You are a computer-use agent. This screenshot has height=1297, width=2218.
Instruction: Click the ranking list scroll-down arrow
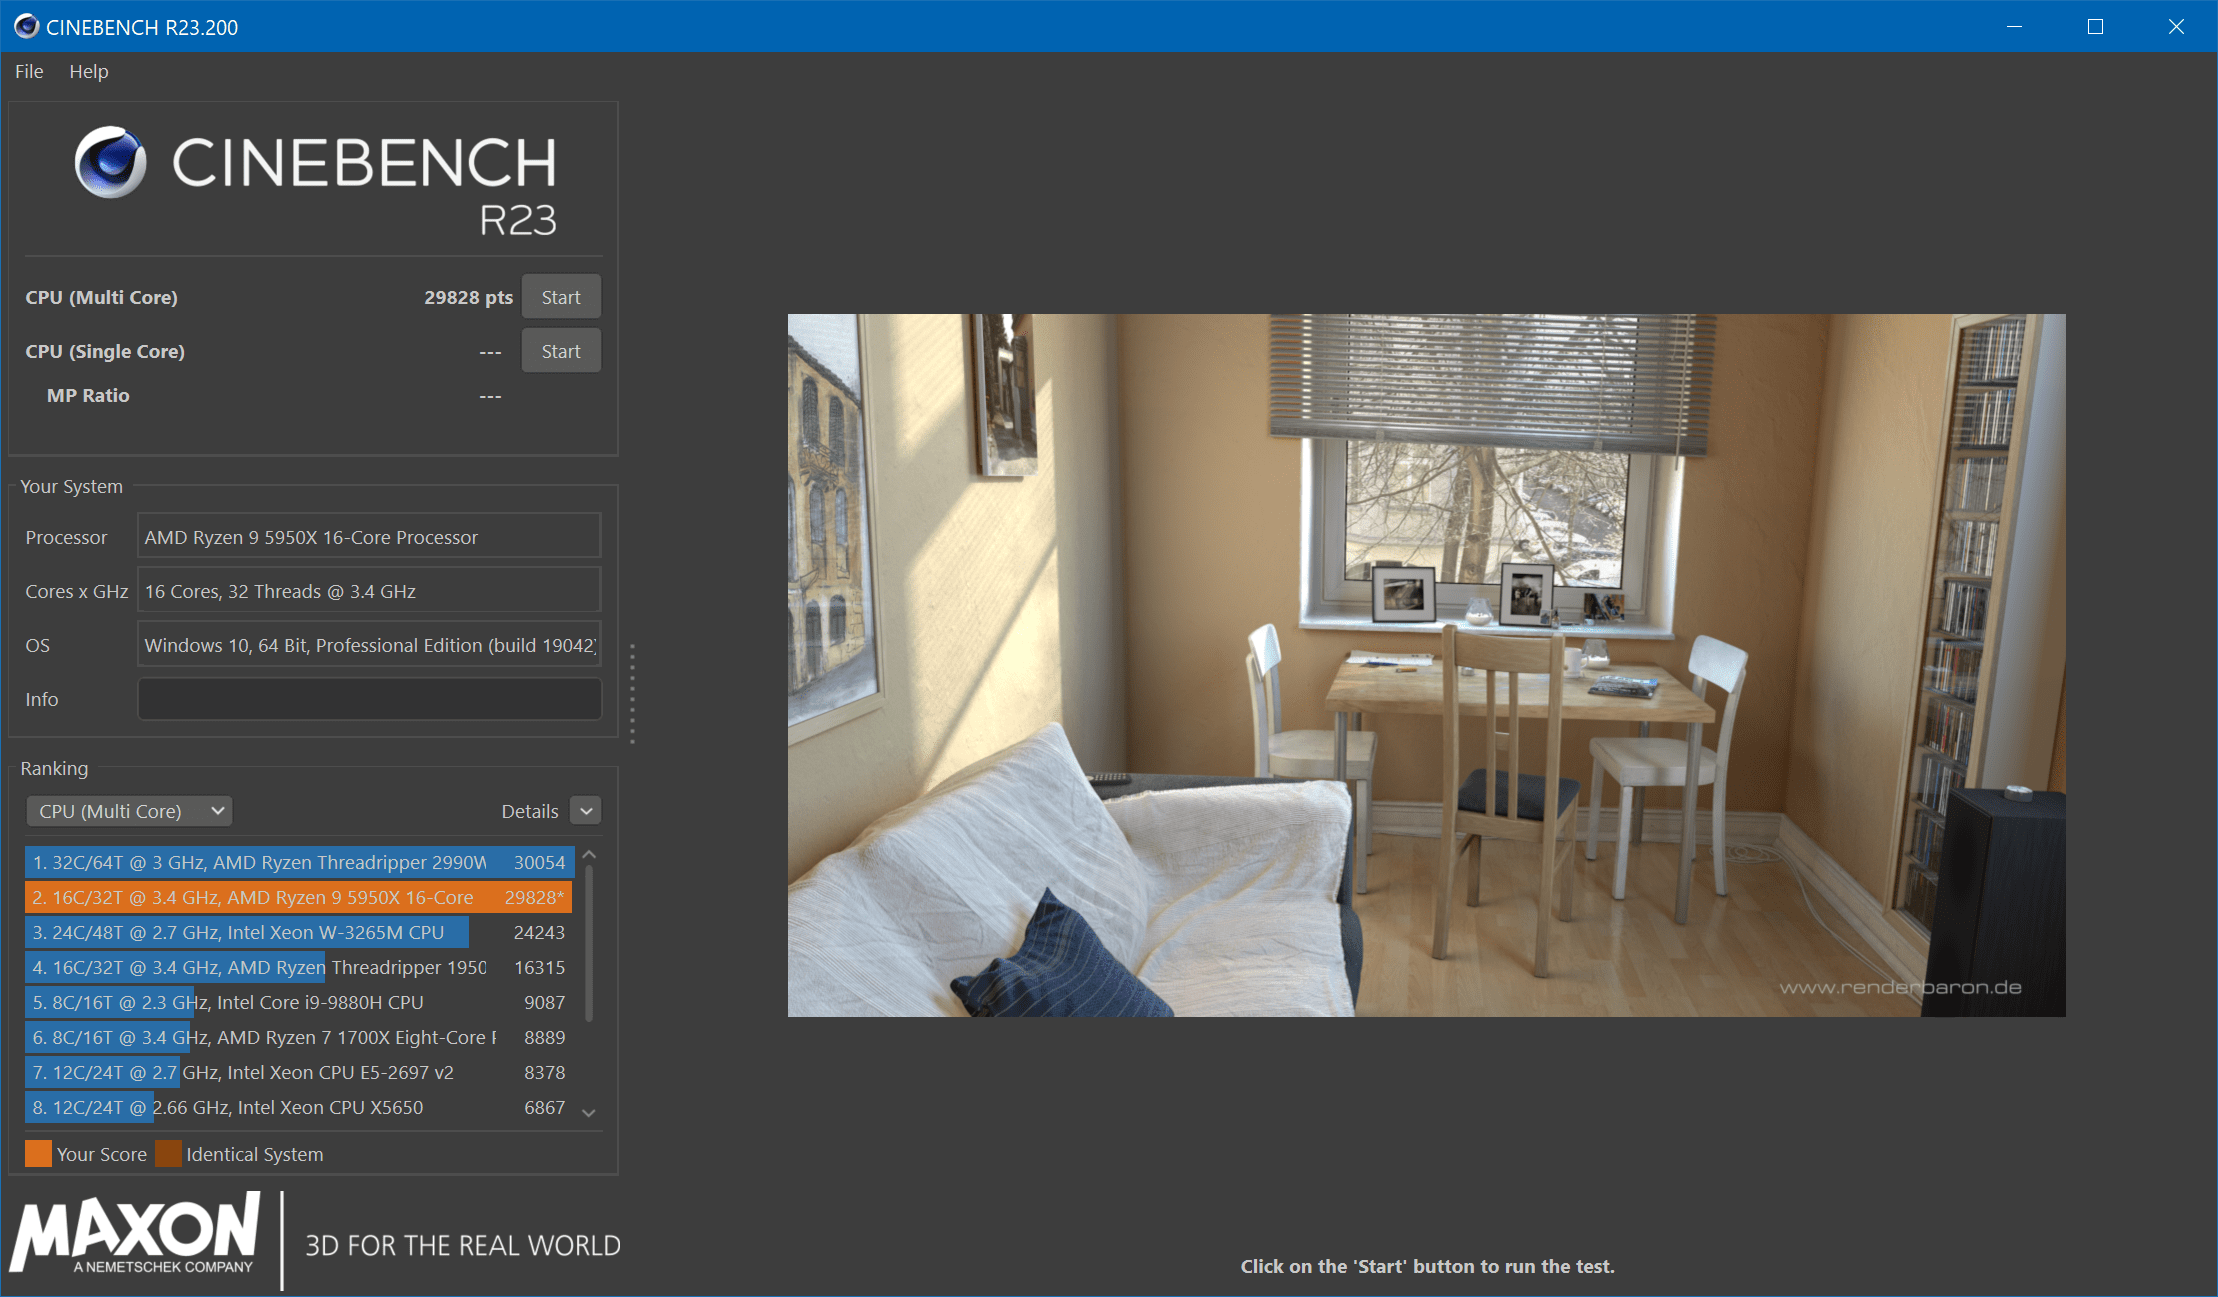pos(589,1112)
